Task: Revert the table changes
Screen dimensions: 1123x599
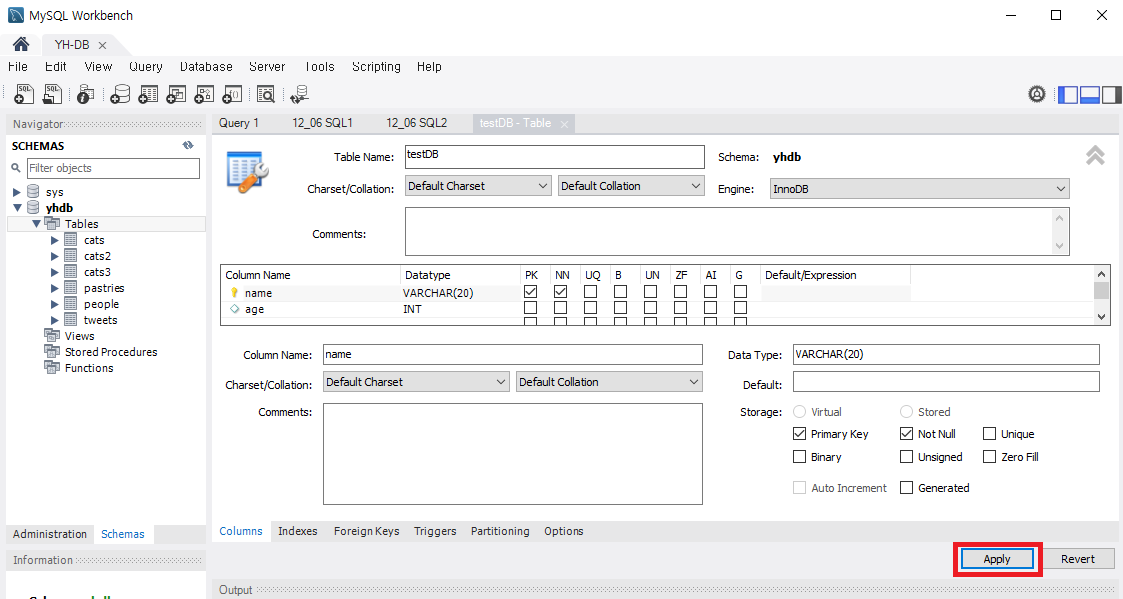Action: point(1078,559)
